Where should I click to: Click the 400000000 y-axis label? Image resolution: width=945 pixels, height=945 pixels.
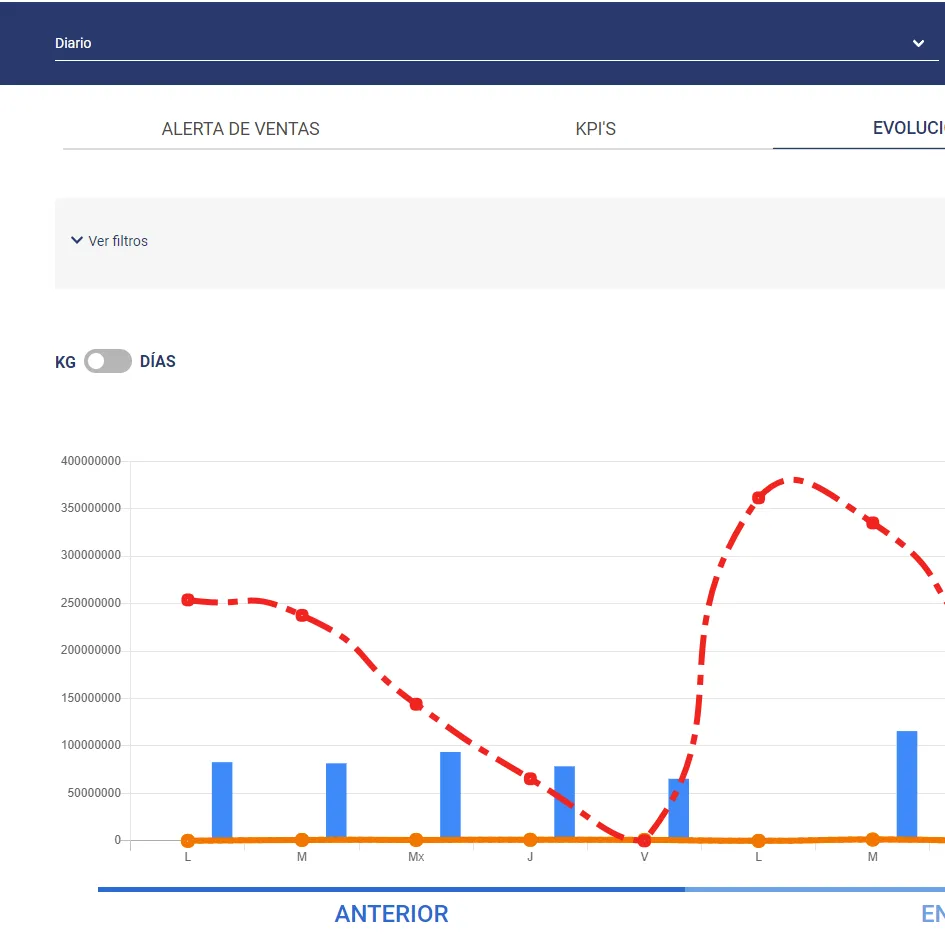pos(89,461)
